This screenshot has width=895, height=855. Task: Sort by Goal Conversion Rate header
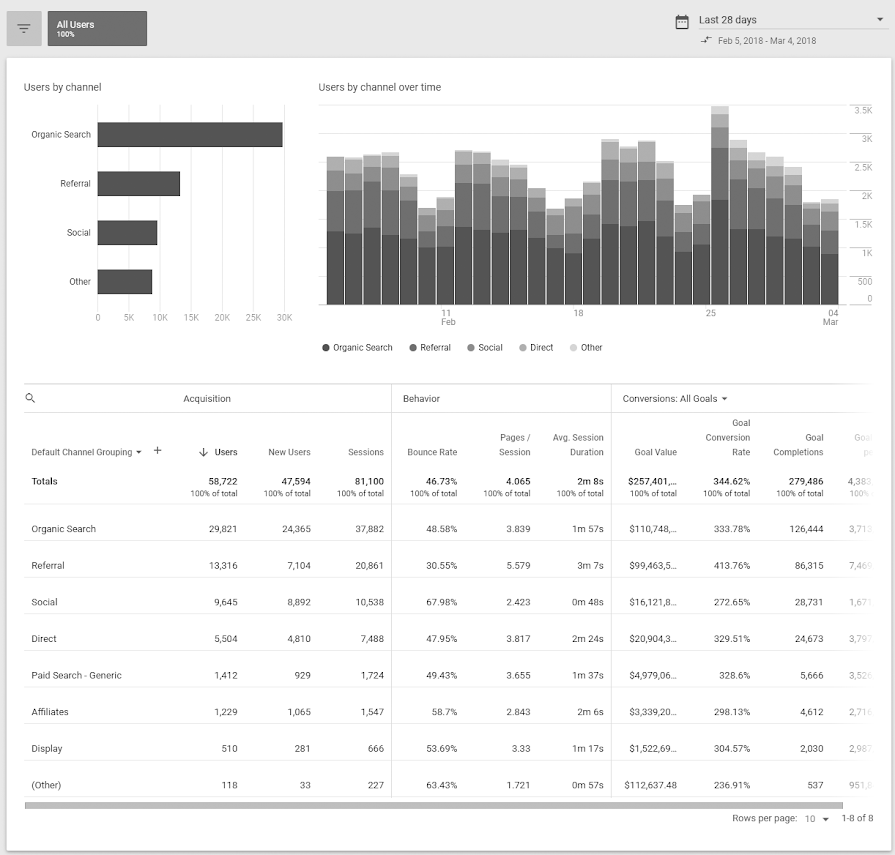click(728, 437)
